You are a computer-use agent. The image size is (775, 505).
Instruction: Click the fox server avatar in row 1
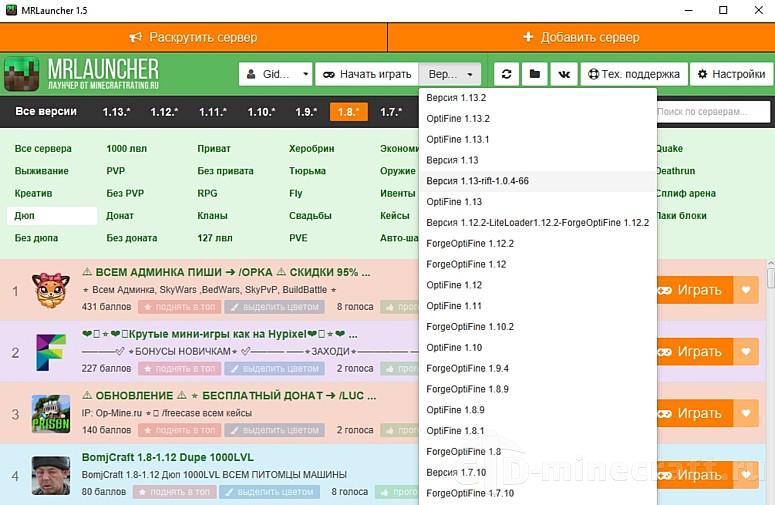click(x=51, y=290)
